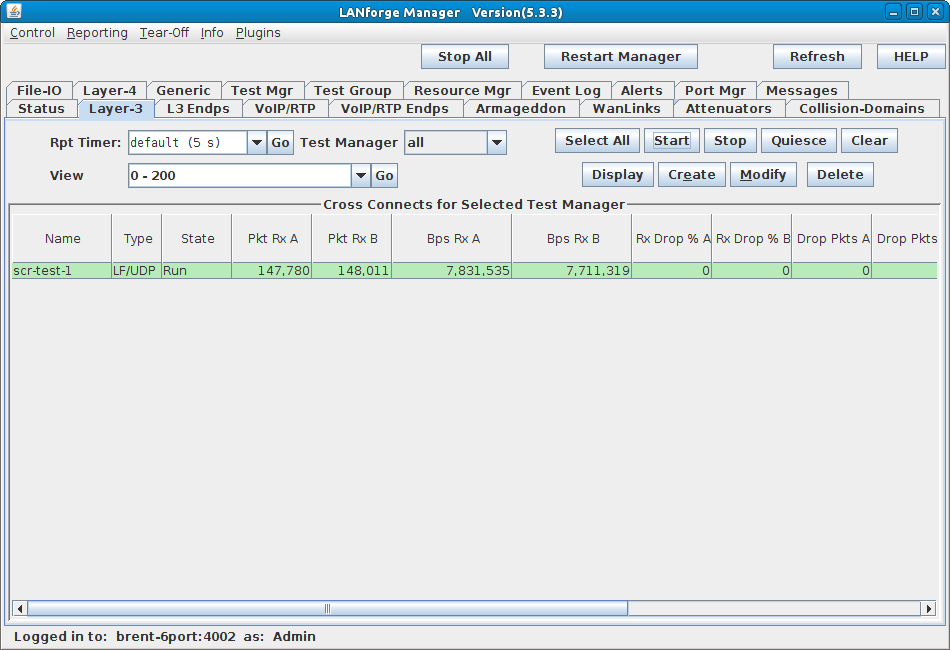The image size is (950, 650).
Task: Click the 7,831,535 Bps Rx A cell
Action: pyautogui.click(x=452, y=271)
